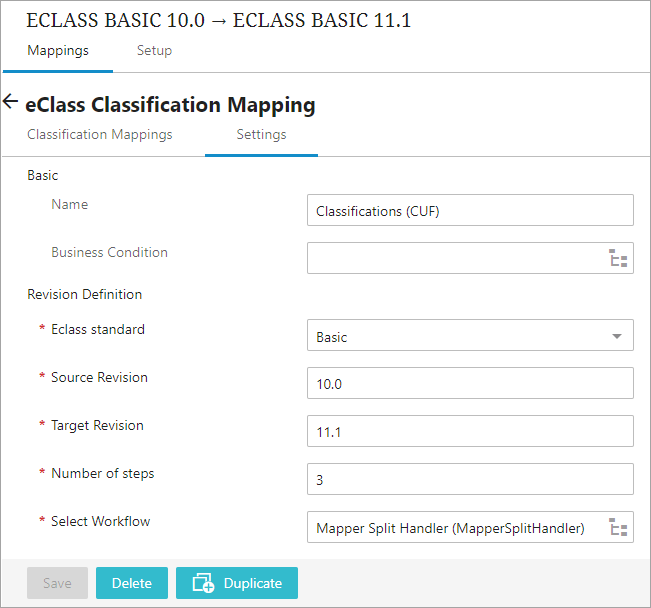651x608 pixels.
Task: Click the Mapper Split Handler workflow field
Action: pyautogui.click(x=457, y=527)
